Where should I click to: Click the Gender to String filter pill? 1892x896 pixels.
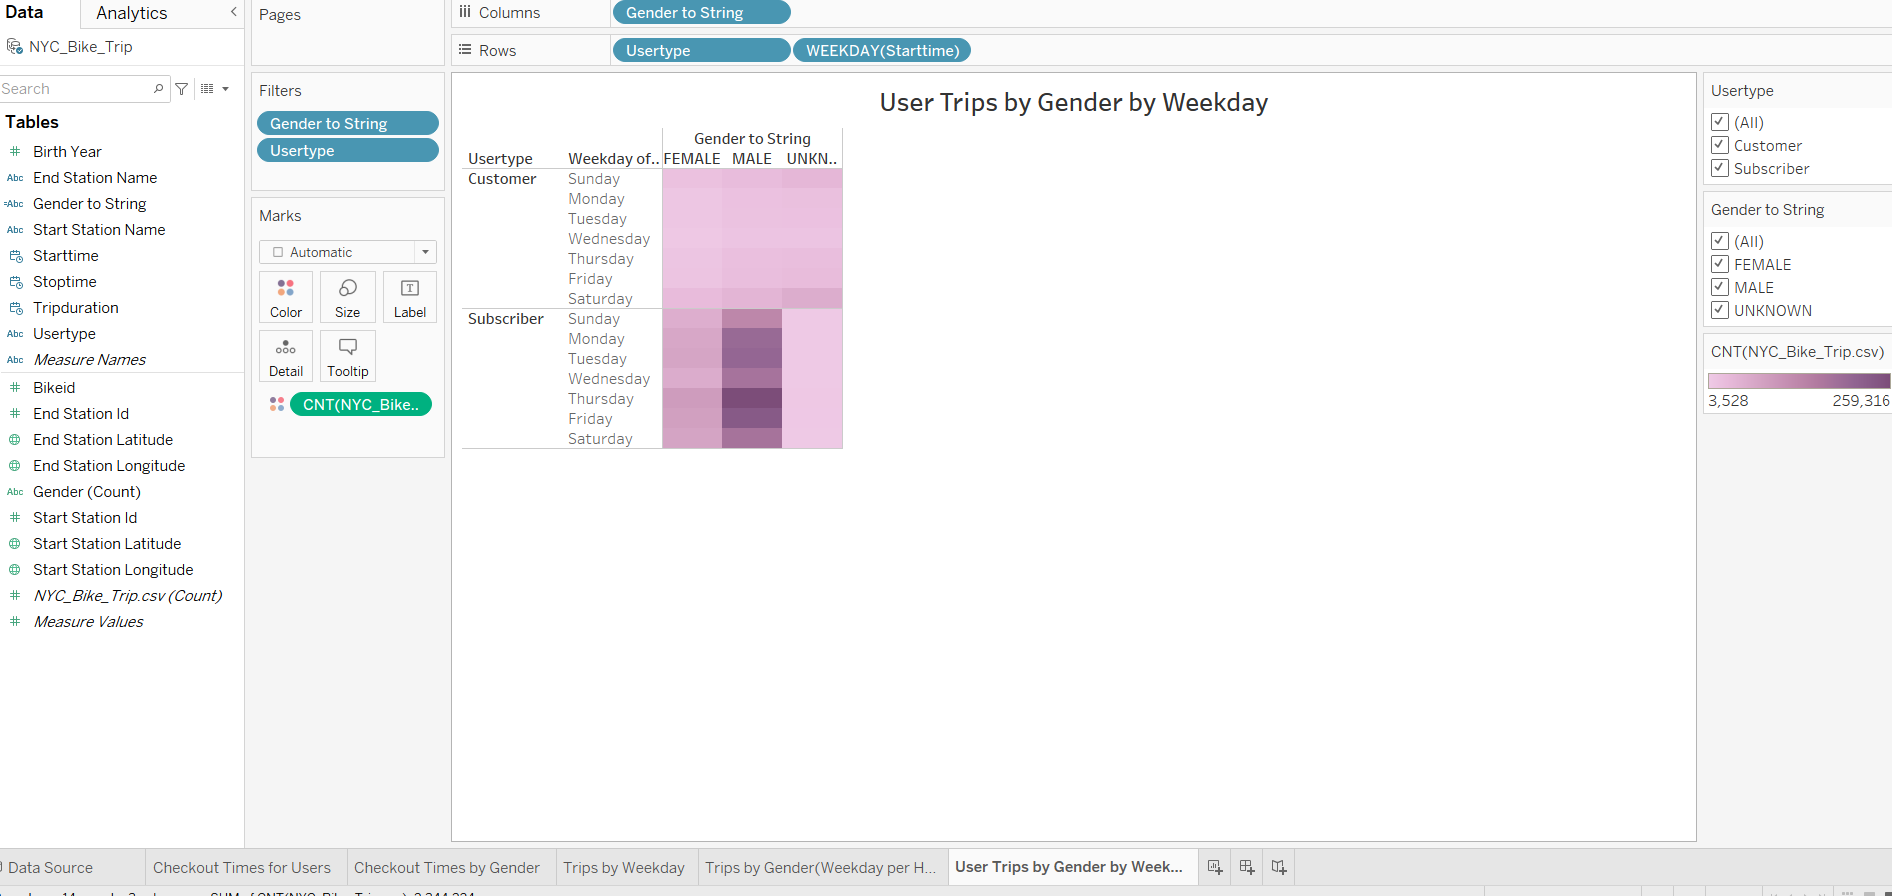tap(348, 123)
